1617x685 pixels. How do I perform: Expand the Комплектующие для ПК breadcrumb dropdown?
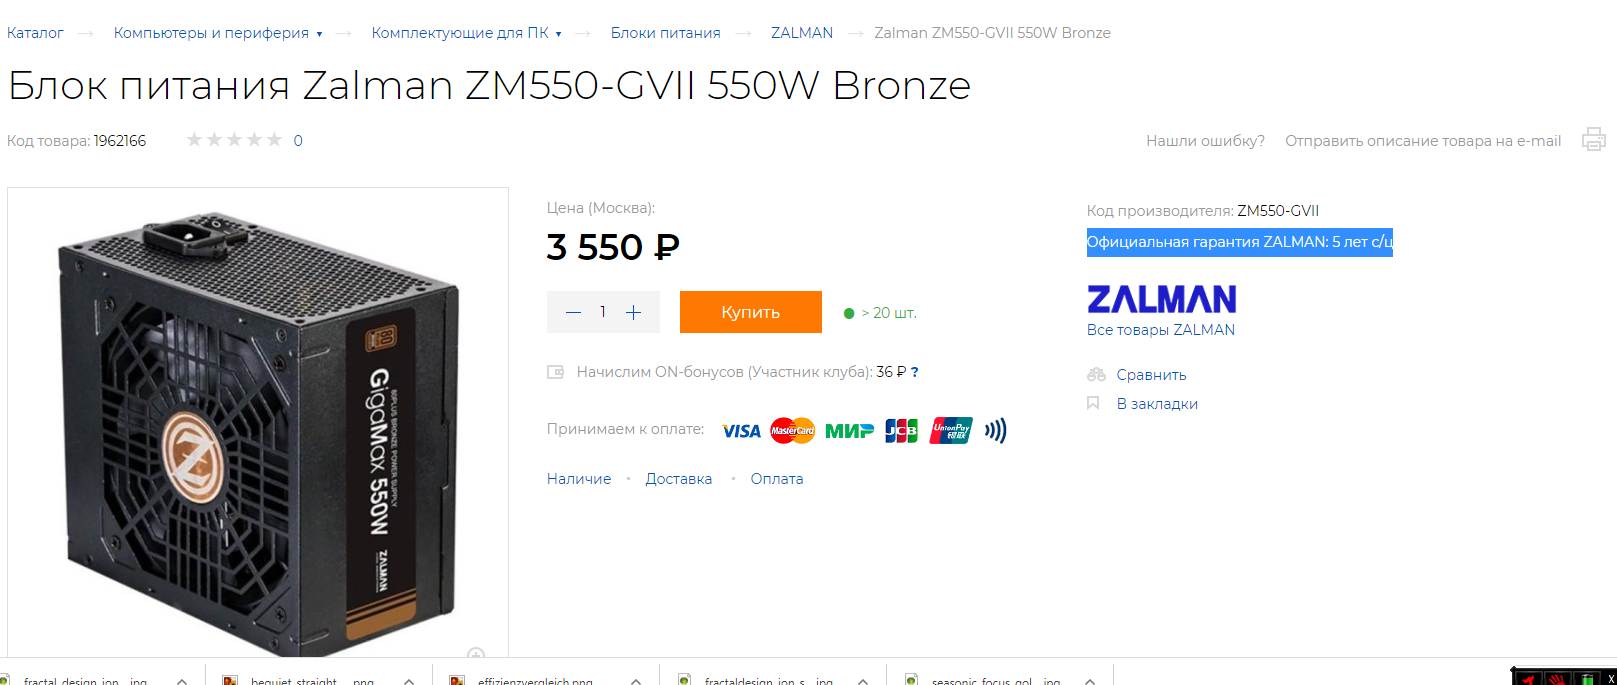[558, 34]
